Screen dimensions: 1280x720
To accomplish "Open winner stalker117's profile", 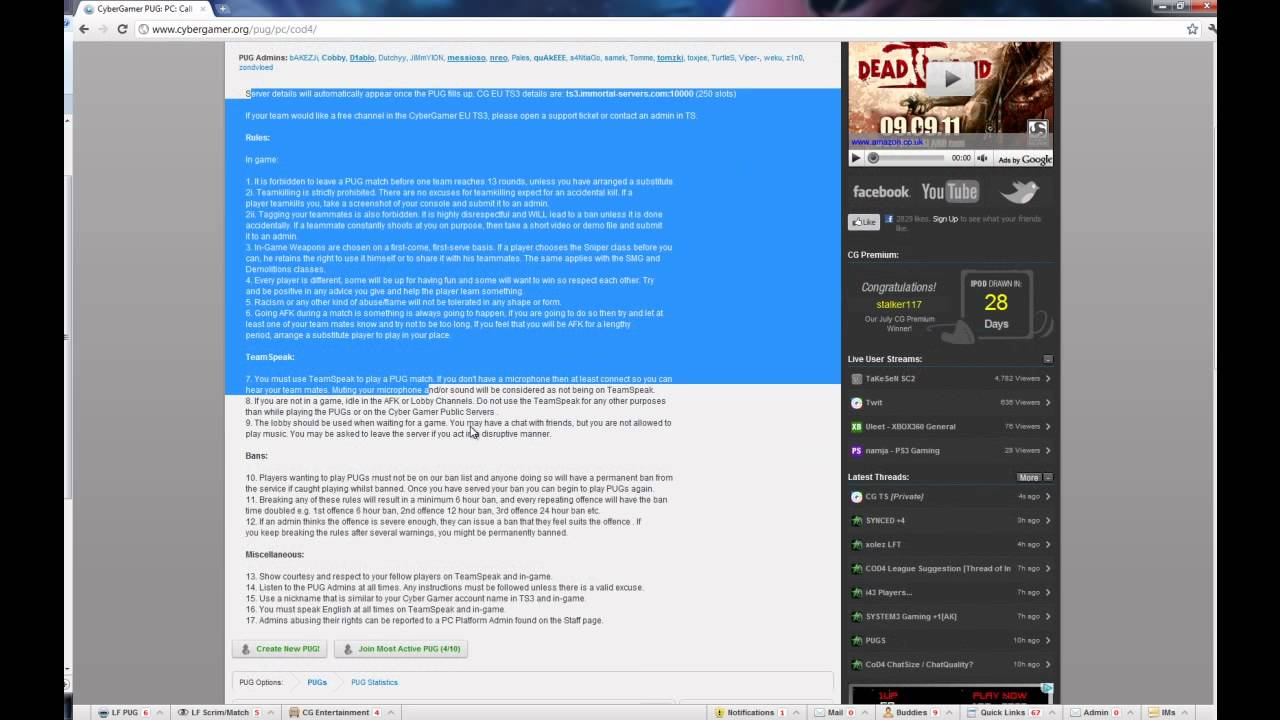I will click(x=898, y=304).
